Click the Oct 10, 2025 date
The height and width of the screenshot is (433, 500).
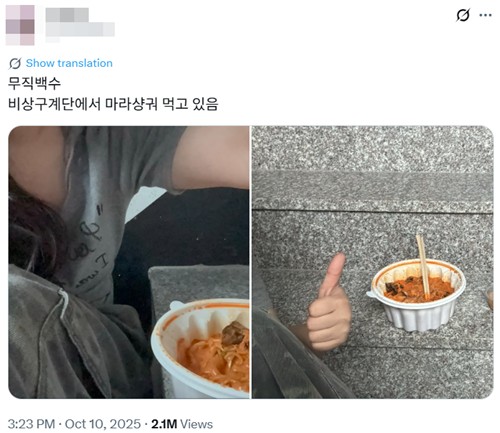point(103,424)
